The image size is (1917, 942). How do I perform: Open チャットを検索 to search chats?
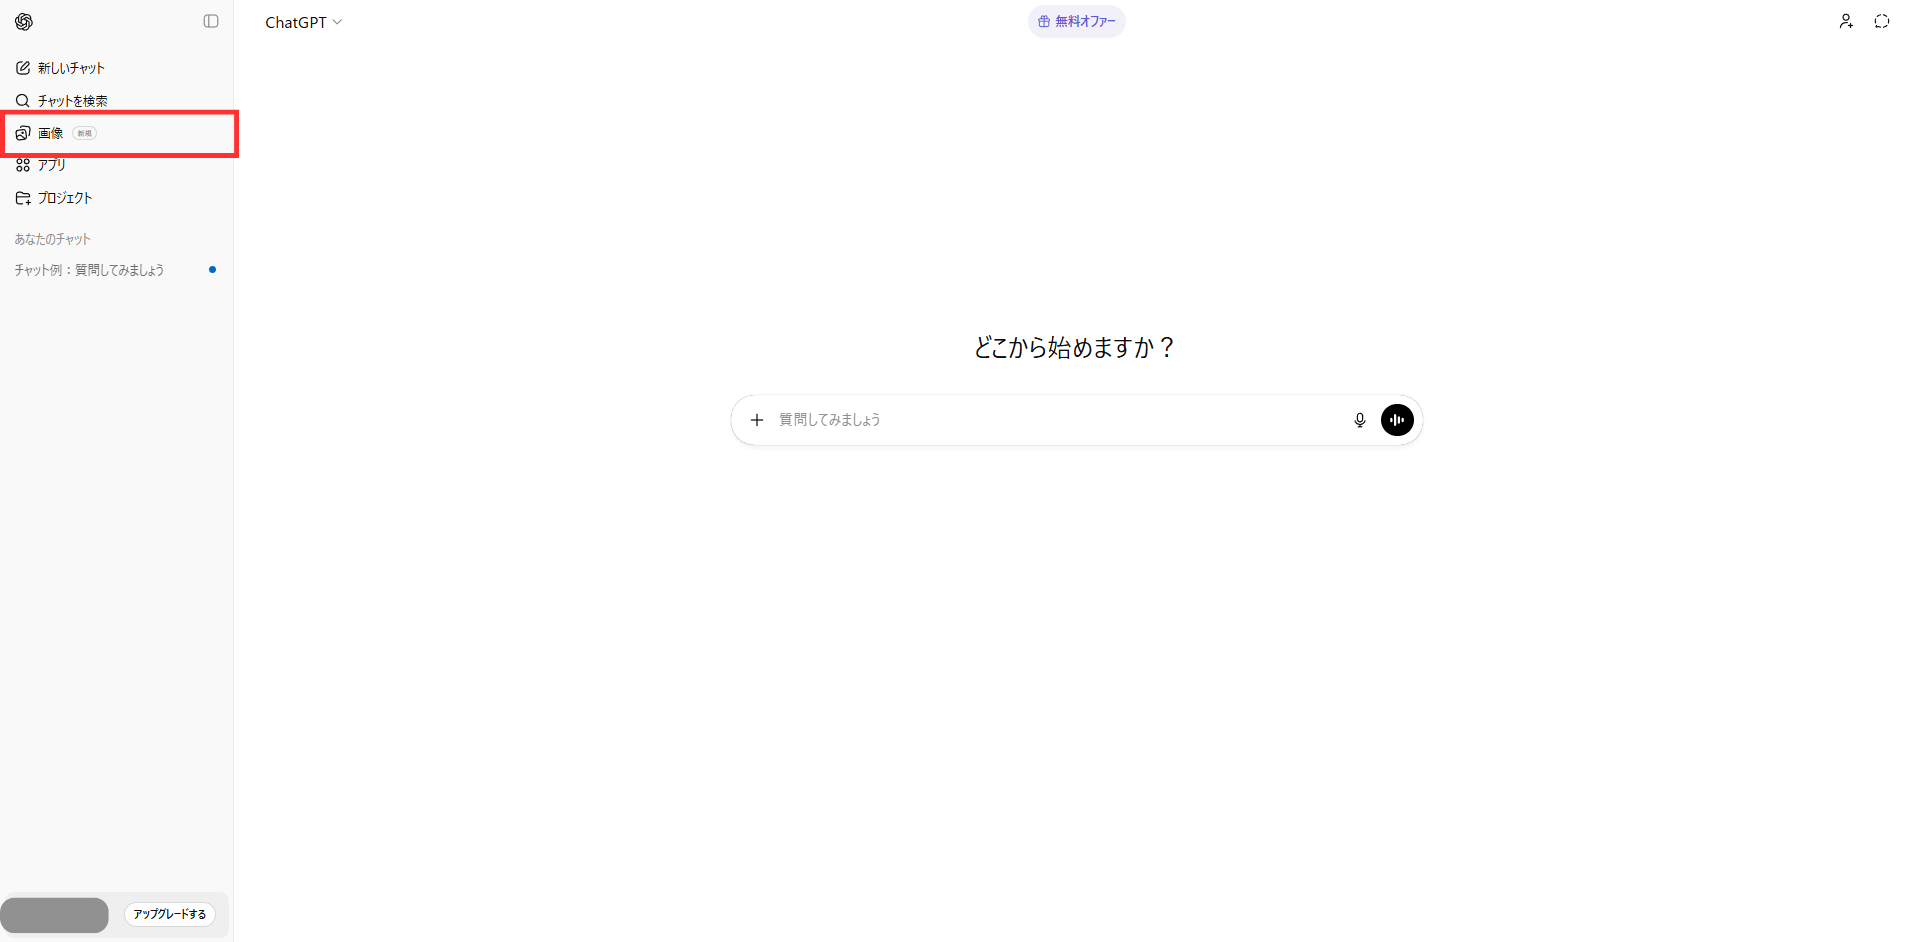[x=72, y=101]
